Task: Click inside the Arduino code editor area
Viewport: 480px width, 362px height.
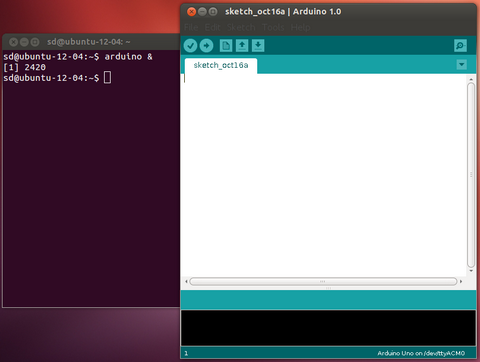Action: pyautogui.click(x=323, y=175)
